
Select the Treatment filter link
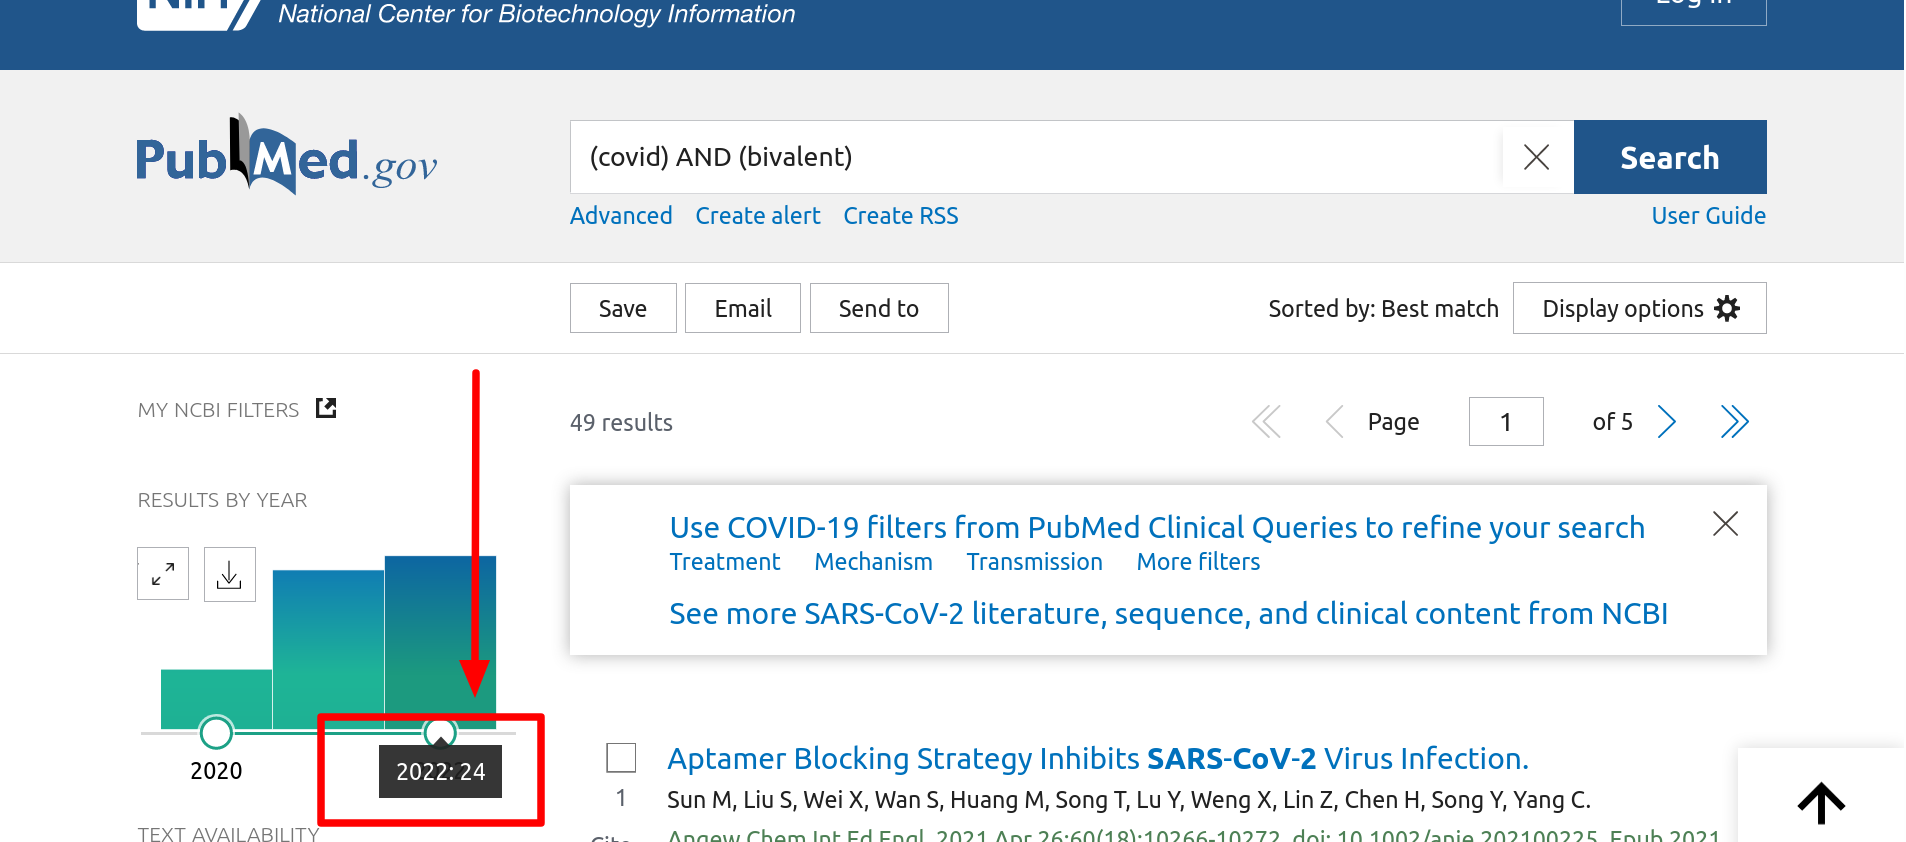coord(725,562)
